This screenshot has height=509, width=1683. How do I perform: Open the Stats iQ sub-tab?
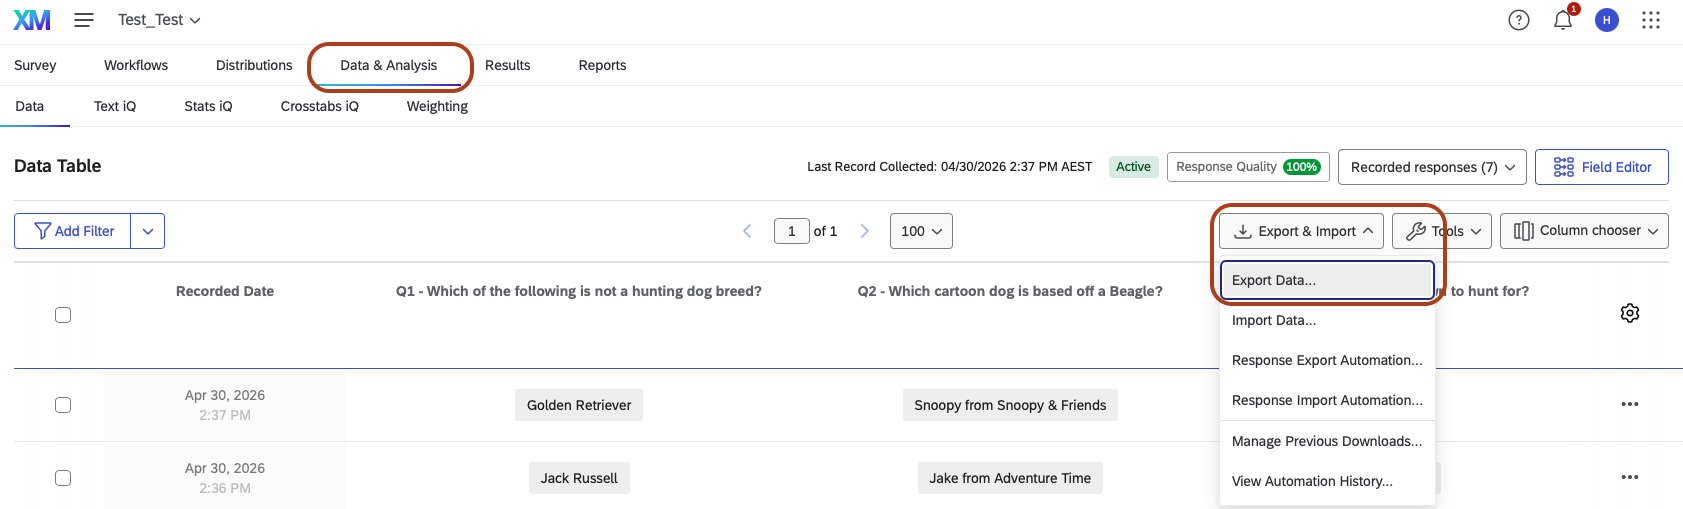coord(208,106)
